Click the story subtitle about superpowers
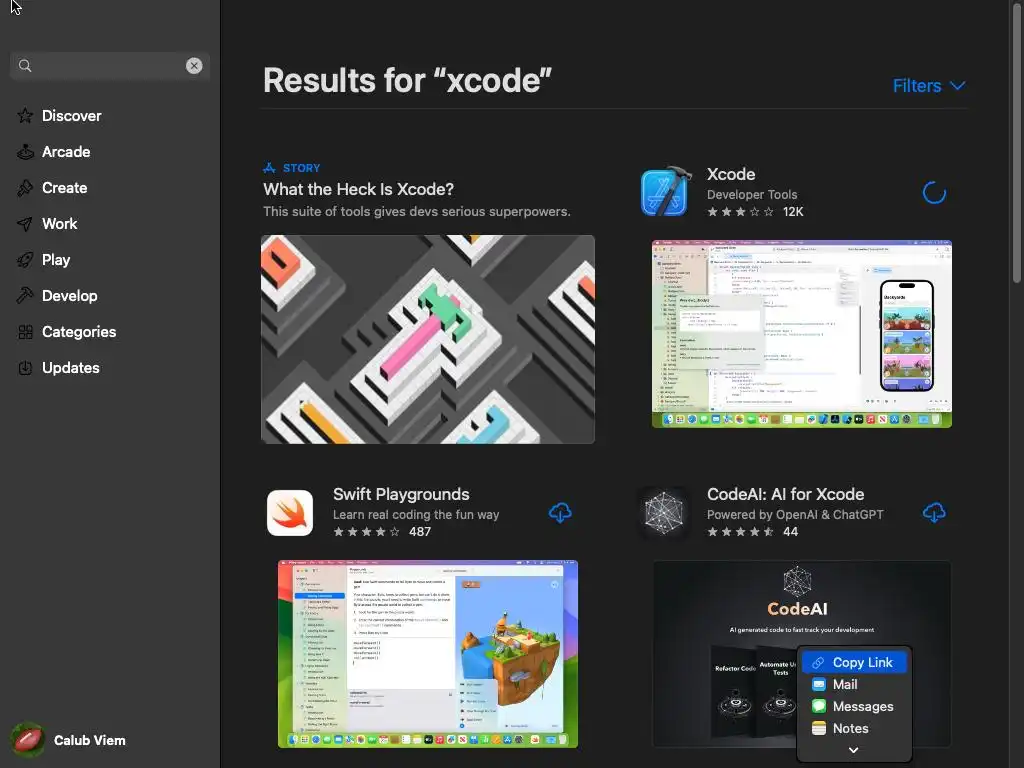Screen dimensions: 1024x768 click(x=417, y=212)
